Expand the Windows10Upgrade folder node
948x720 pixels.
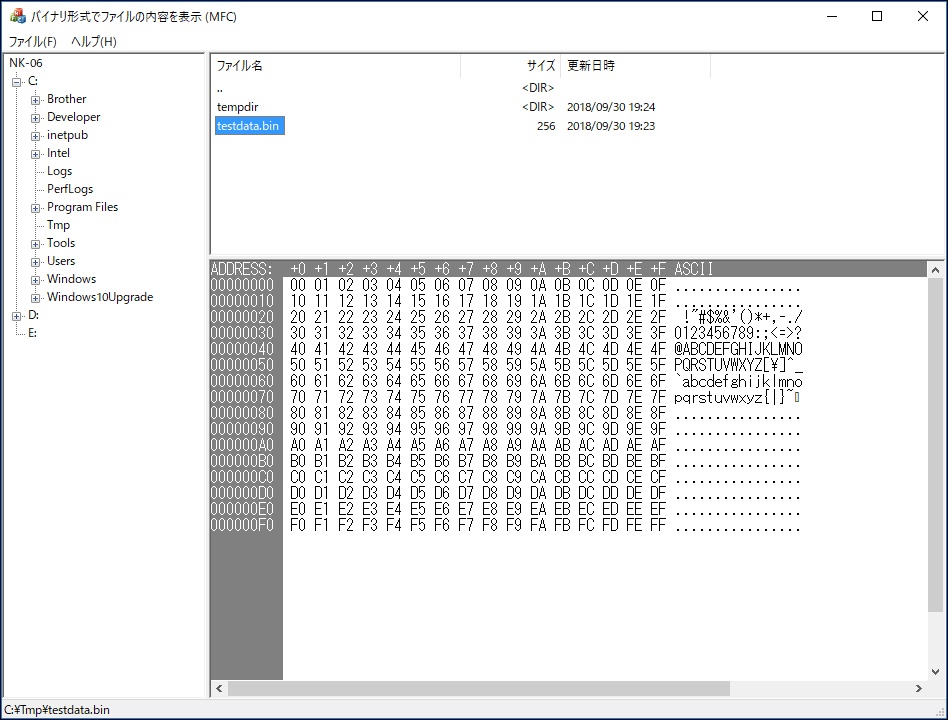tap(36, 298)
